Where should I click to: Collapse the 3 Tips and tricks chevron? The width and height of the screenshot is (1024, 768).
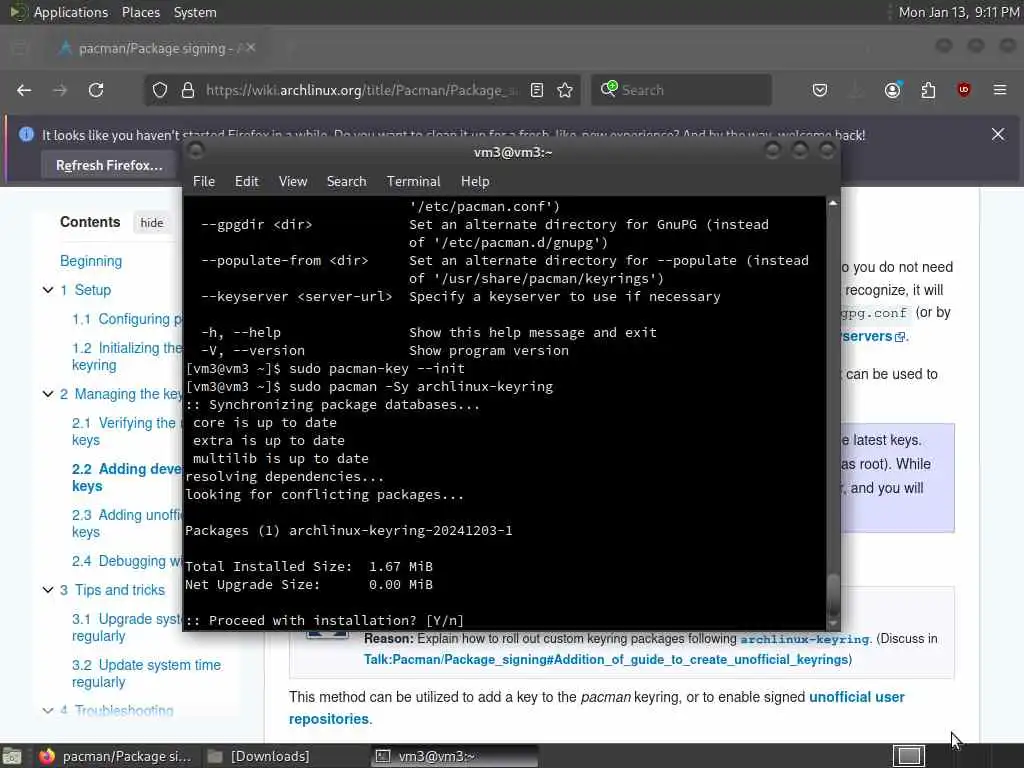tap(48, 590)
